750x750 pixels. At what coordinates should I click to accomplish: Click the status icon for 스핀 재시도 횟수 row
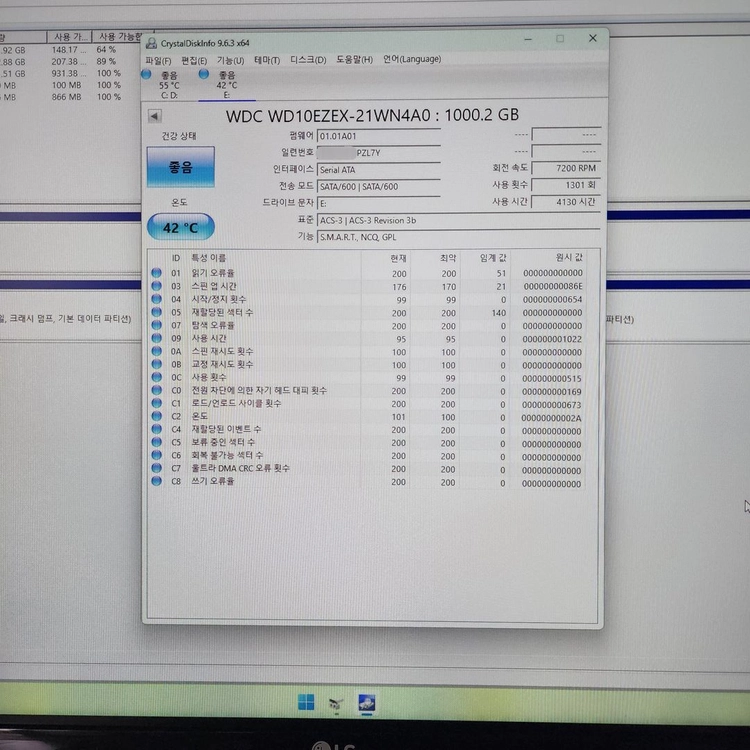point(156,351)
